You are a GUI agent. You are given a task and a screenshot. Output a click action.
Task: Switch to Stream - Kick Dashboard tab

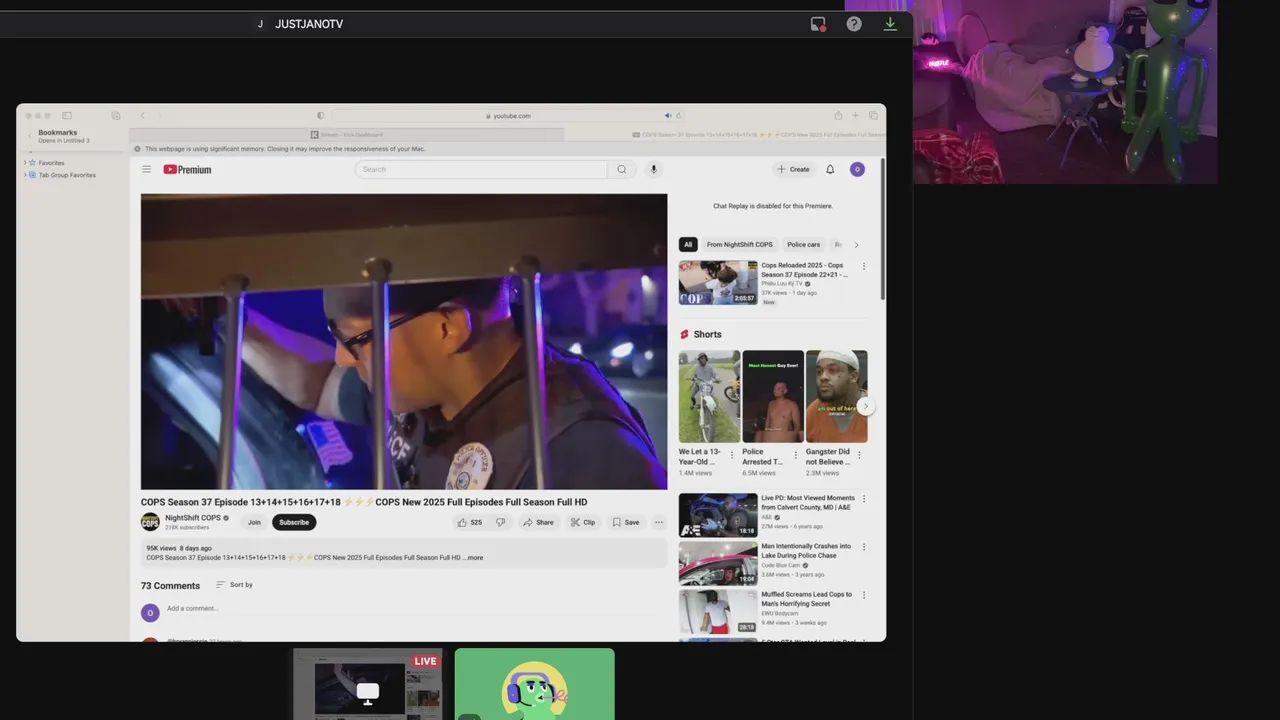pyautogui.click(x=346, y=134)
